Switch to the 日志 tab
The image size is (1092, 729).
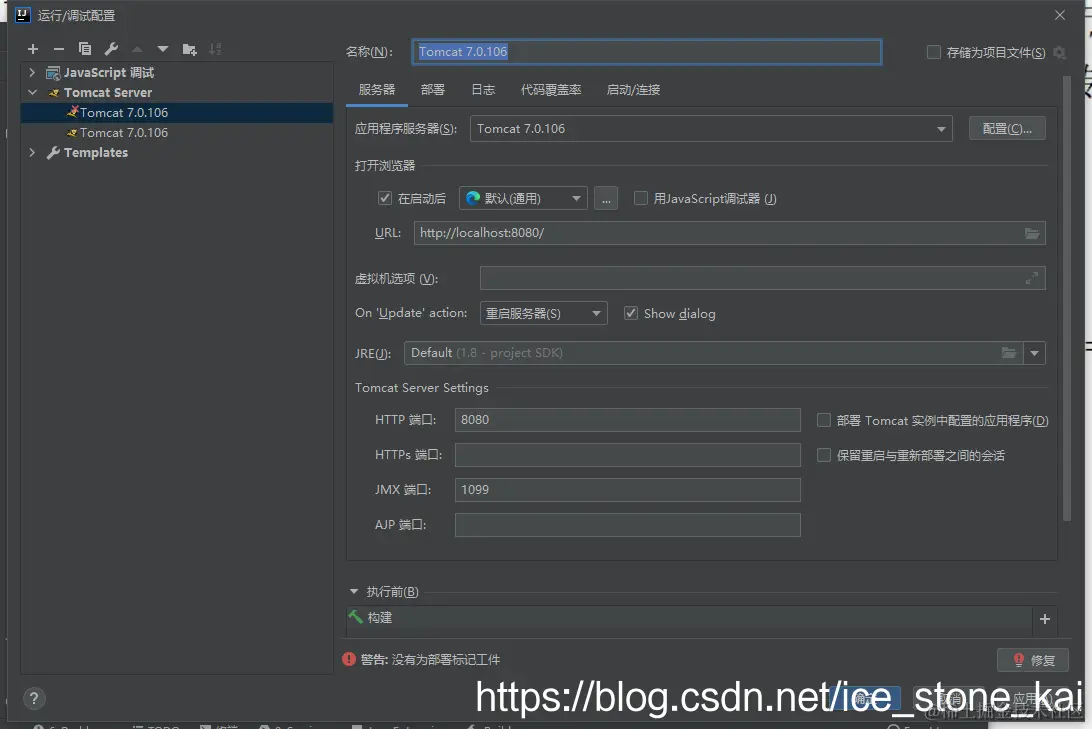483,90
